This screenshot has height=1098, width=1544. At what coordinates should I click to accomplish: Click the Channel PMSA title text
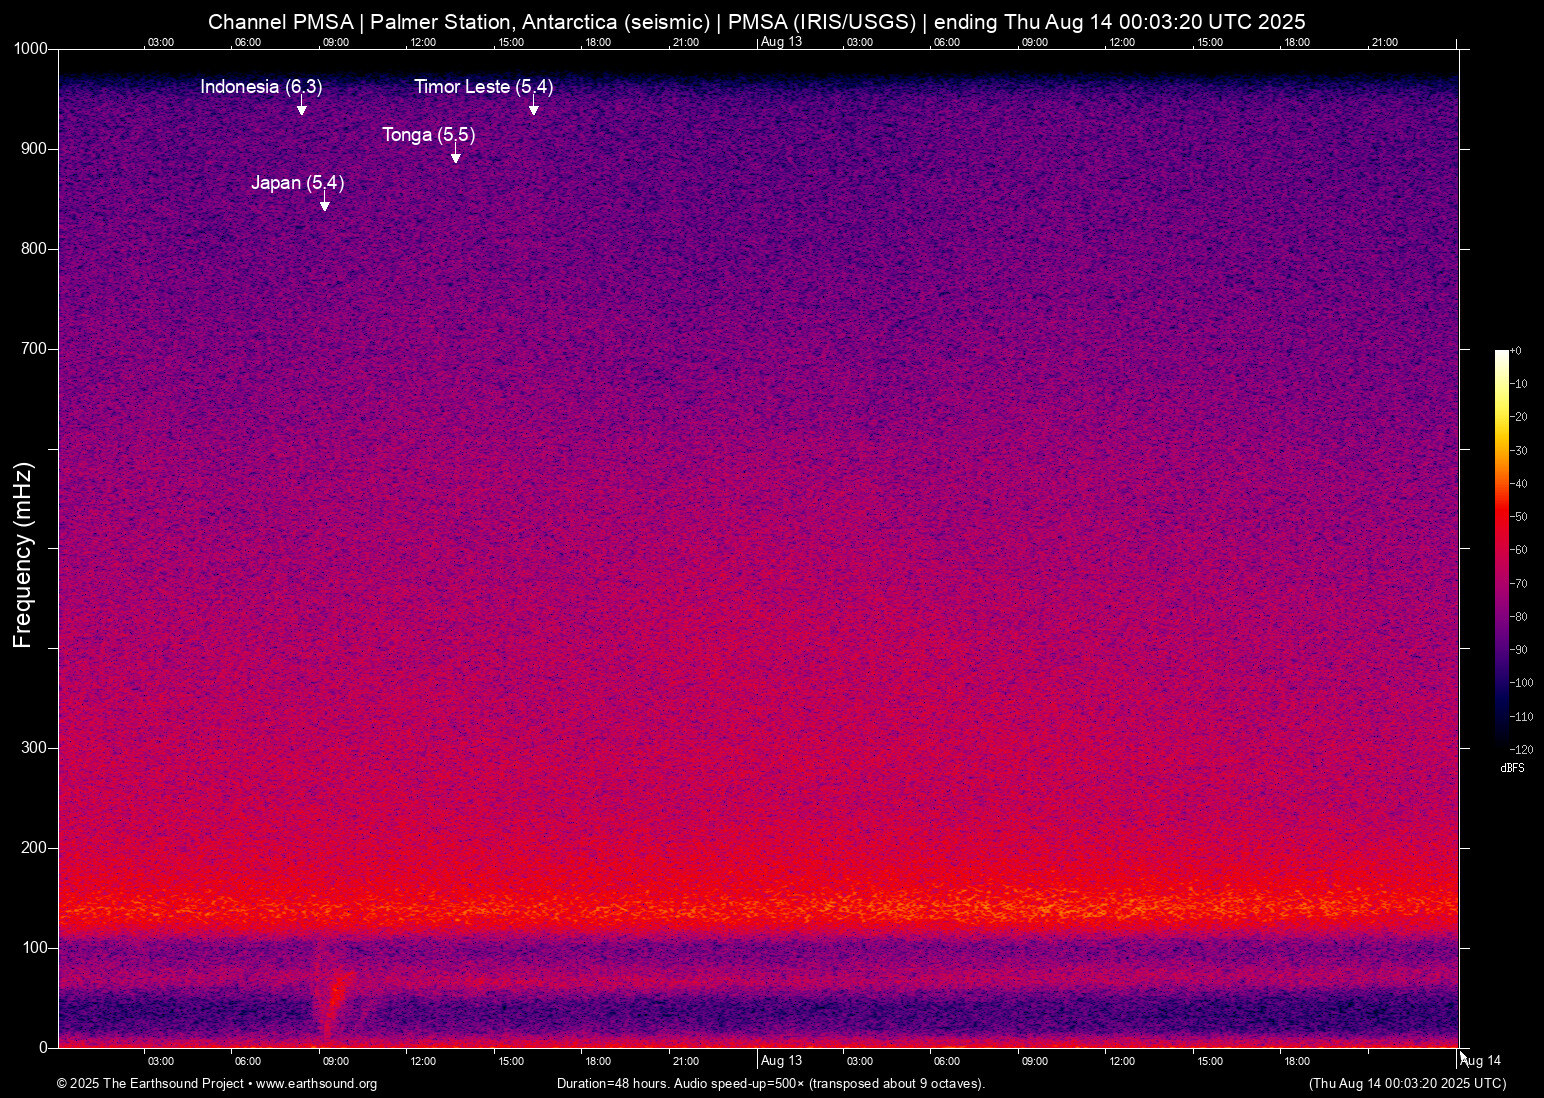click(x=280, y=21)
